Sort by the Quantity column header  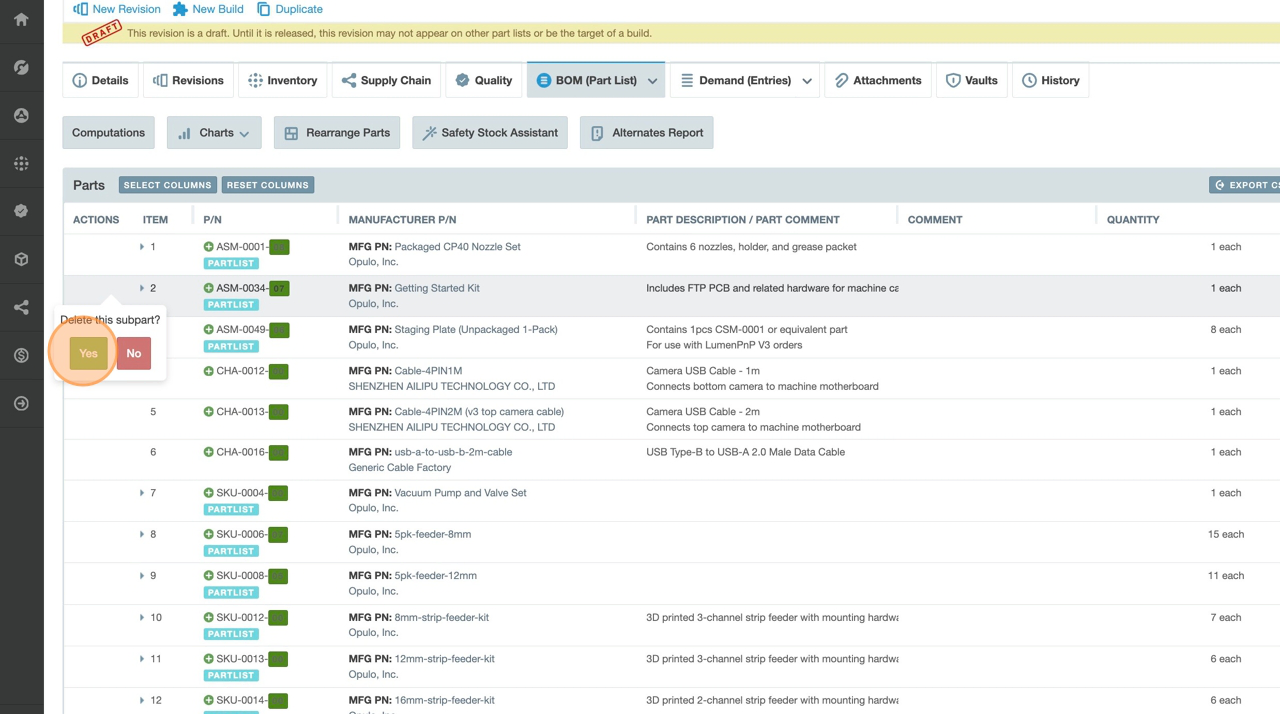(1132, 219)
